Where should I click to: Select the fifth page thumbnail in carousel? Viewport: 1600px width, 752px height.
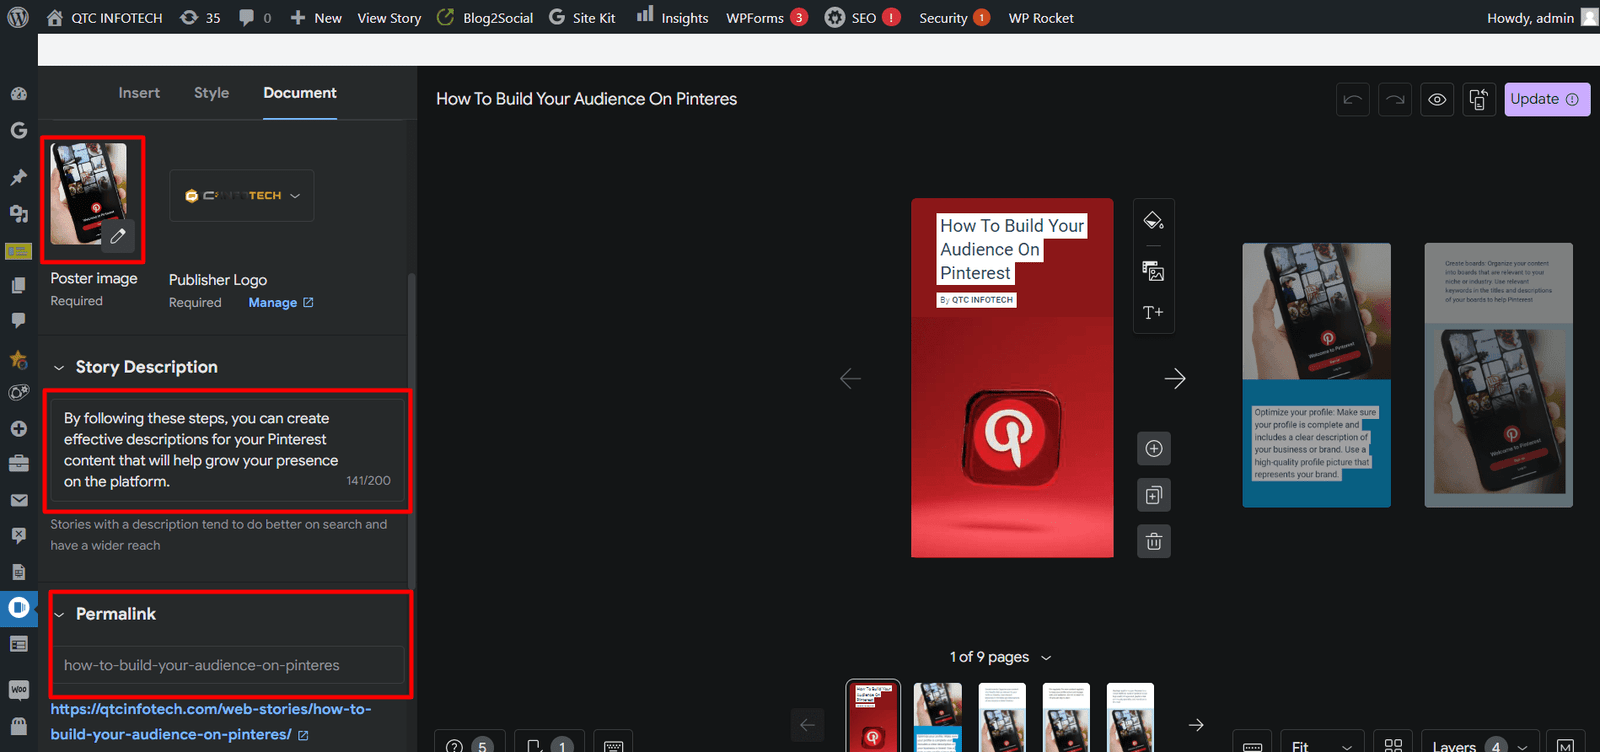click(x=1130, y=717)
